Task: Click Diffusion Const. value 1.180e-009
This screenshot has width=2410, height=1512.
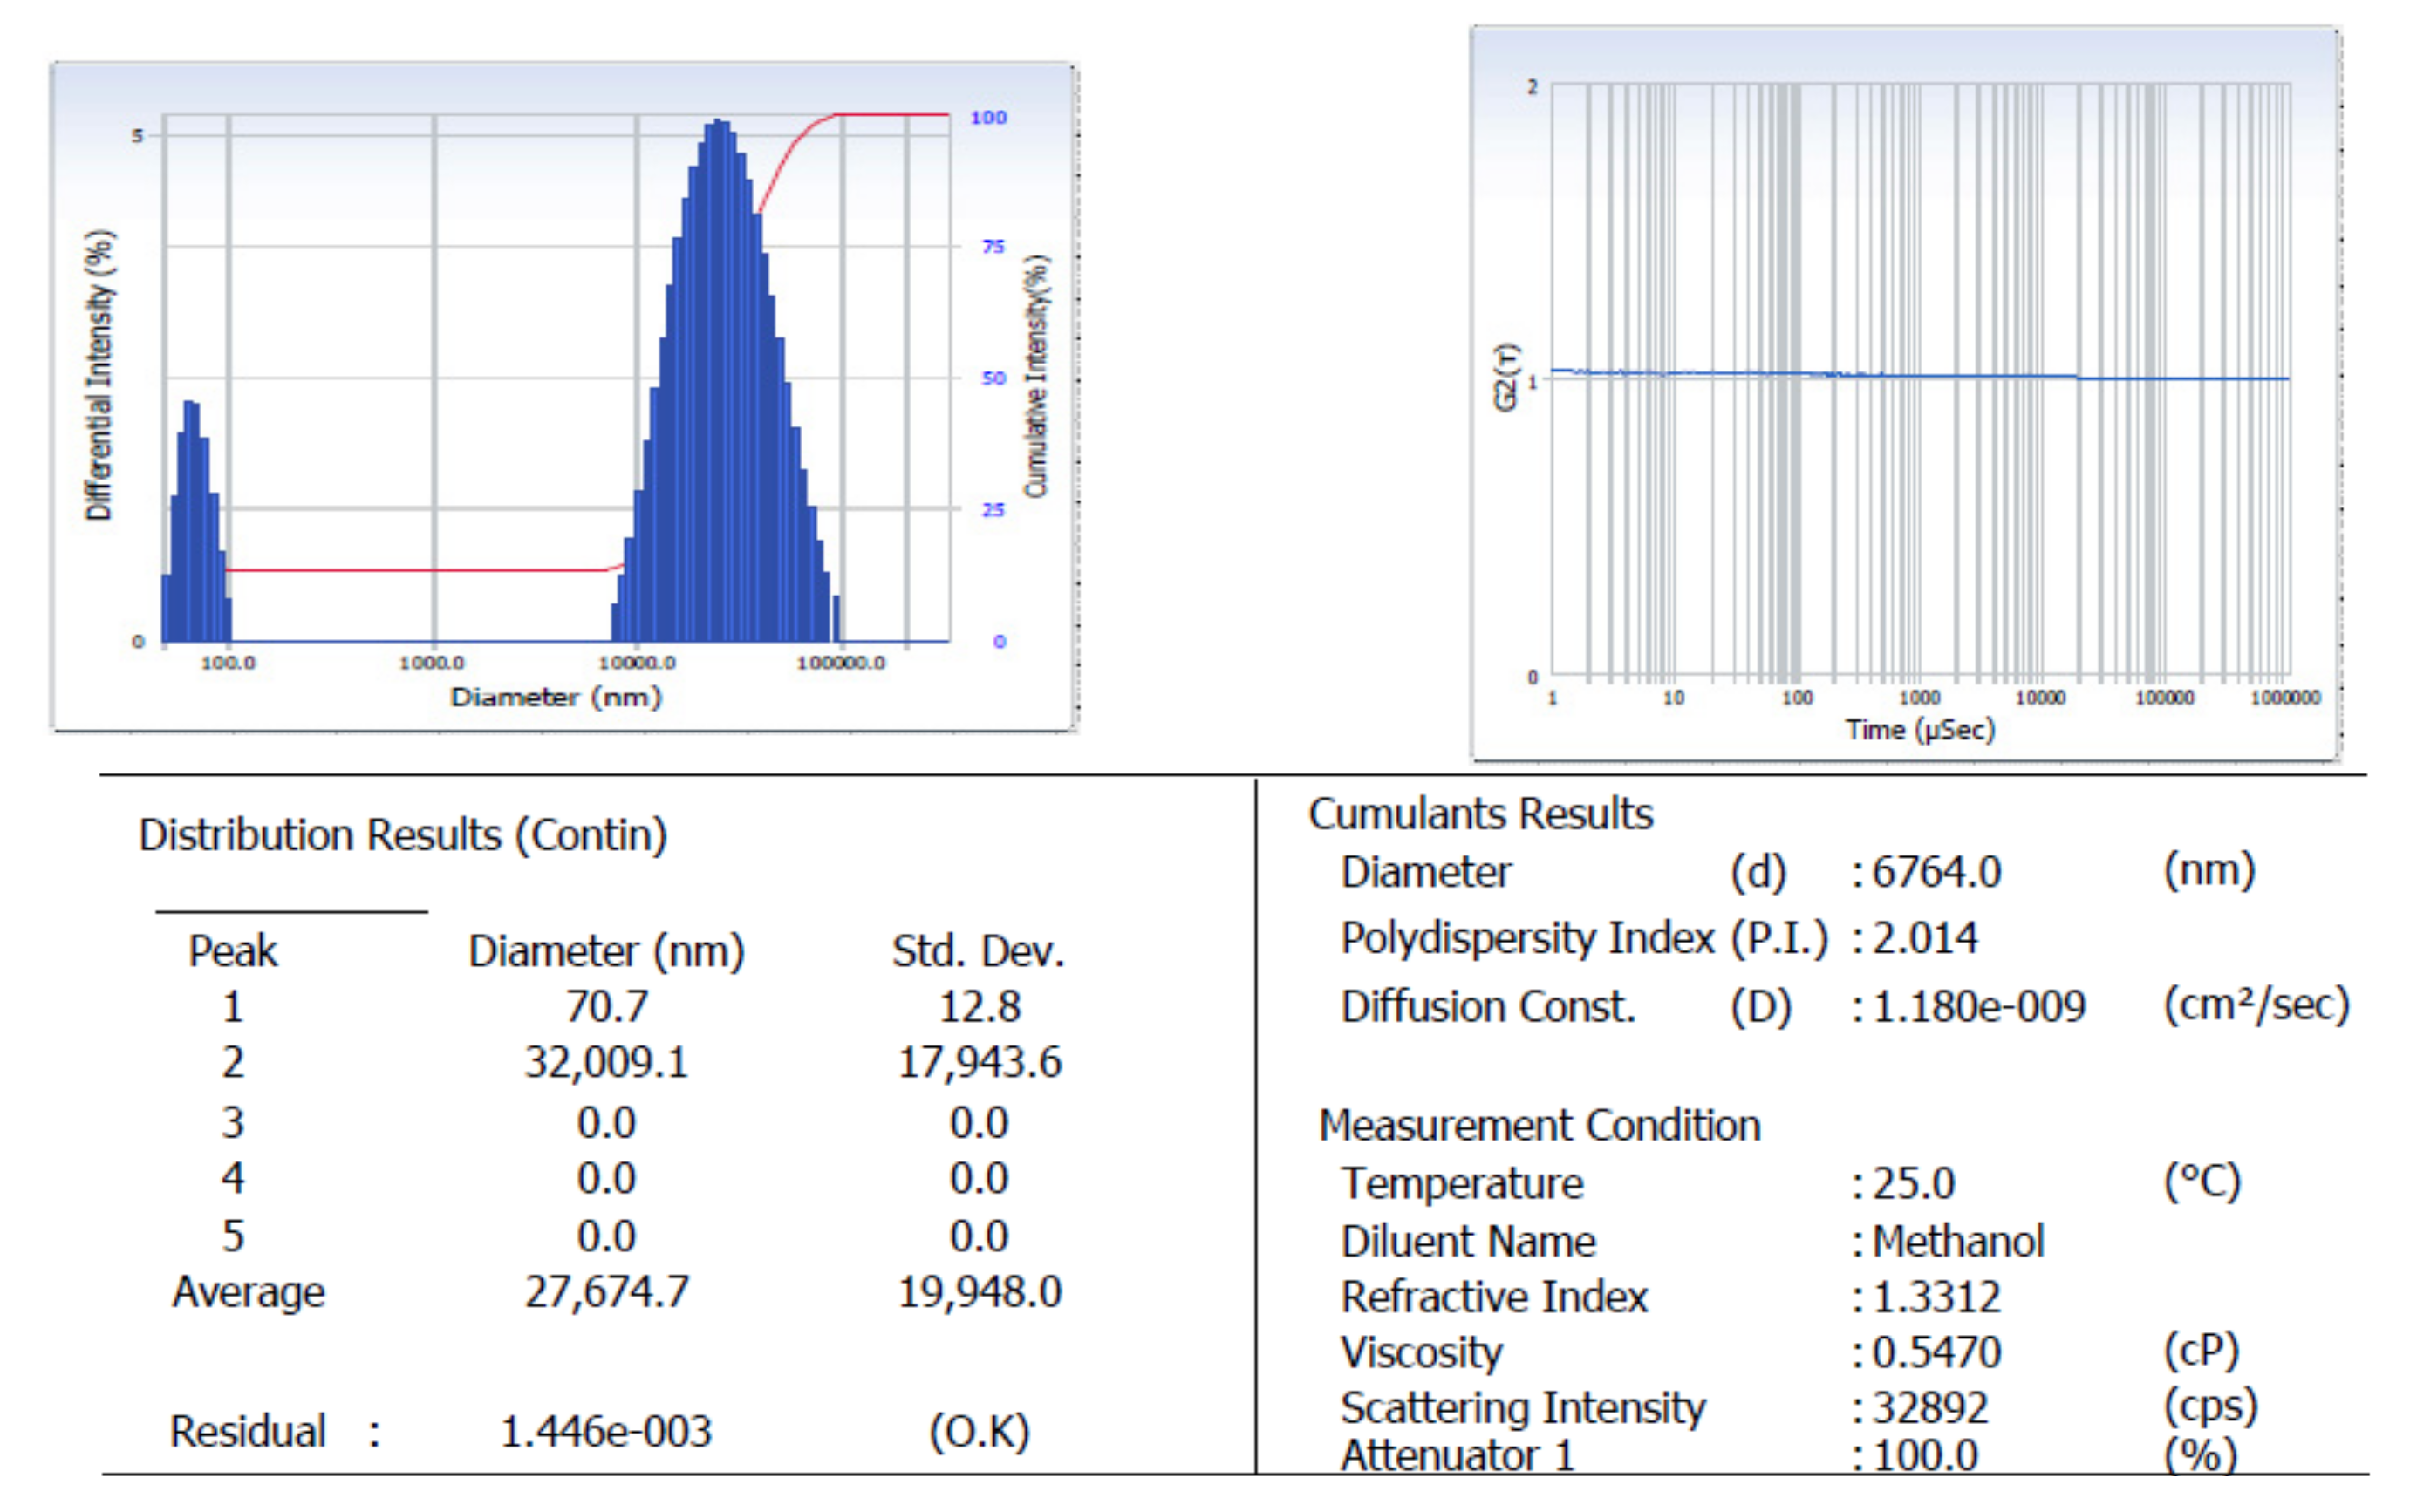Action: (x=1978, y=1006)
